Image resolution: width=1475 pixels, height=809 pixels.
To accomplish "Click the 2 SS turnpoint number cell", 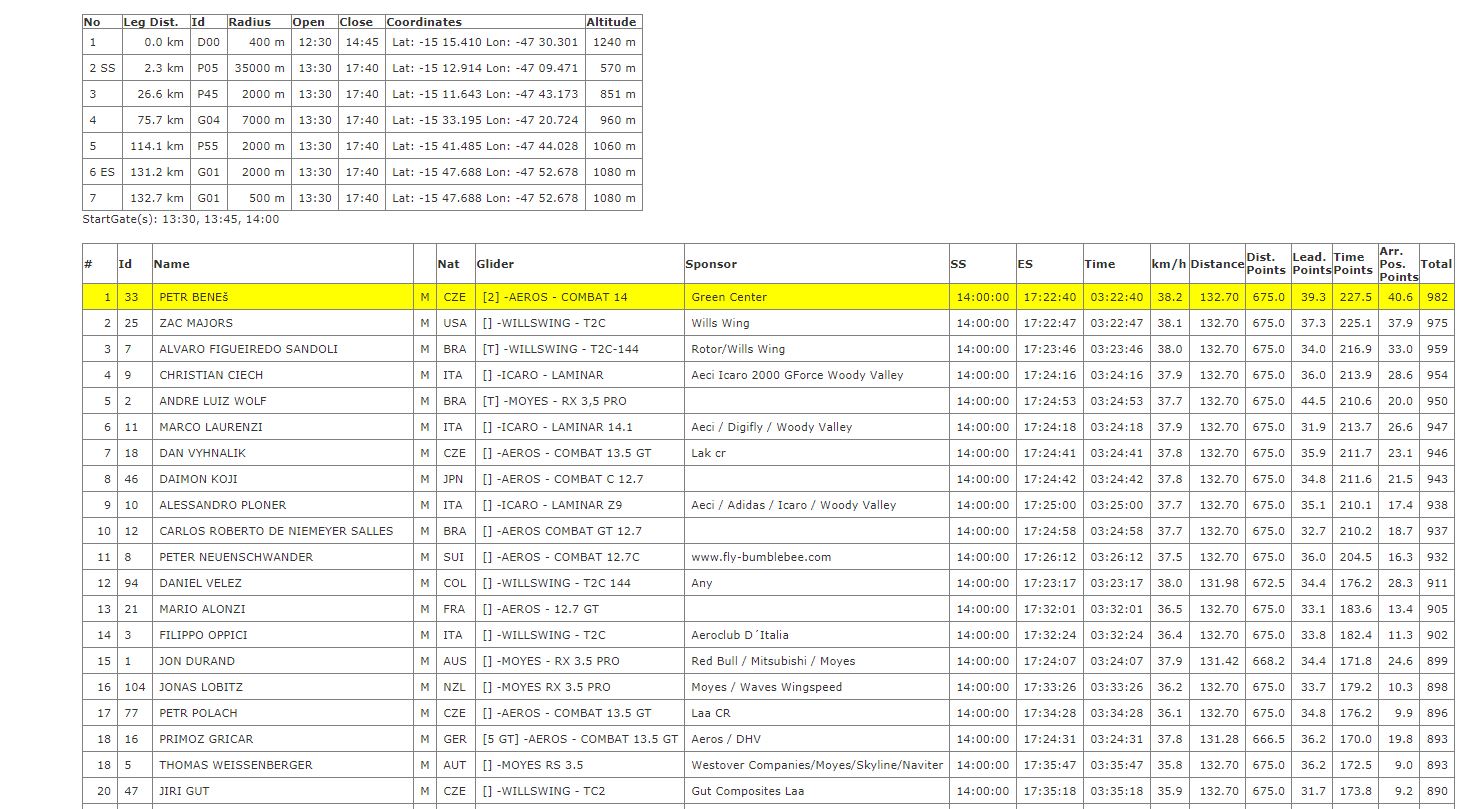I will [102, 68].
